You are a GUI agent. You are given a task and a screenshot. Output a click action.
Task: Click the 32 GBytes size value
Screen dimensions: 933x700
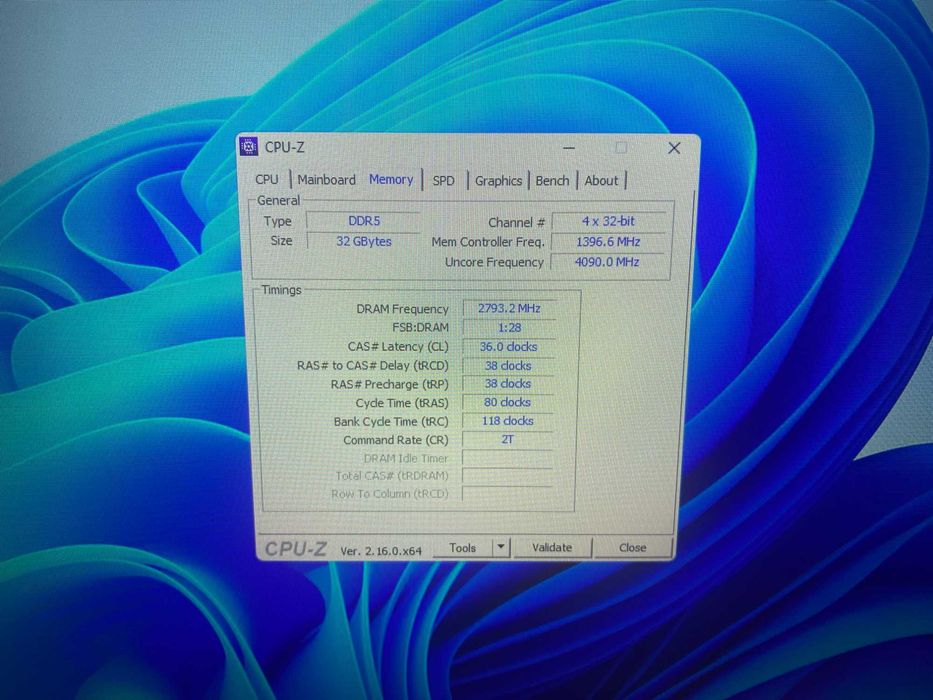click(364, 241)
